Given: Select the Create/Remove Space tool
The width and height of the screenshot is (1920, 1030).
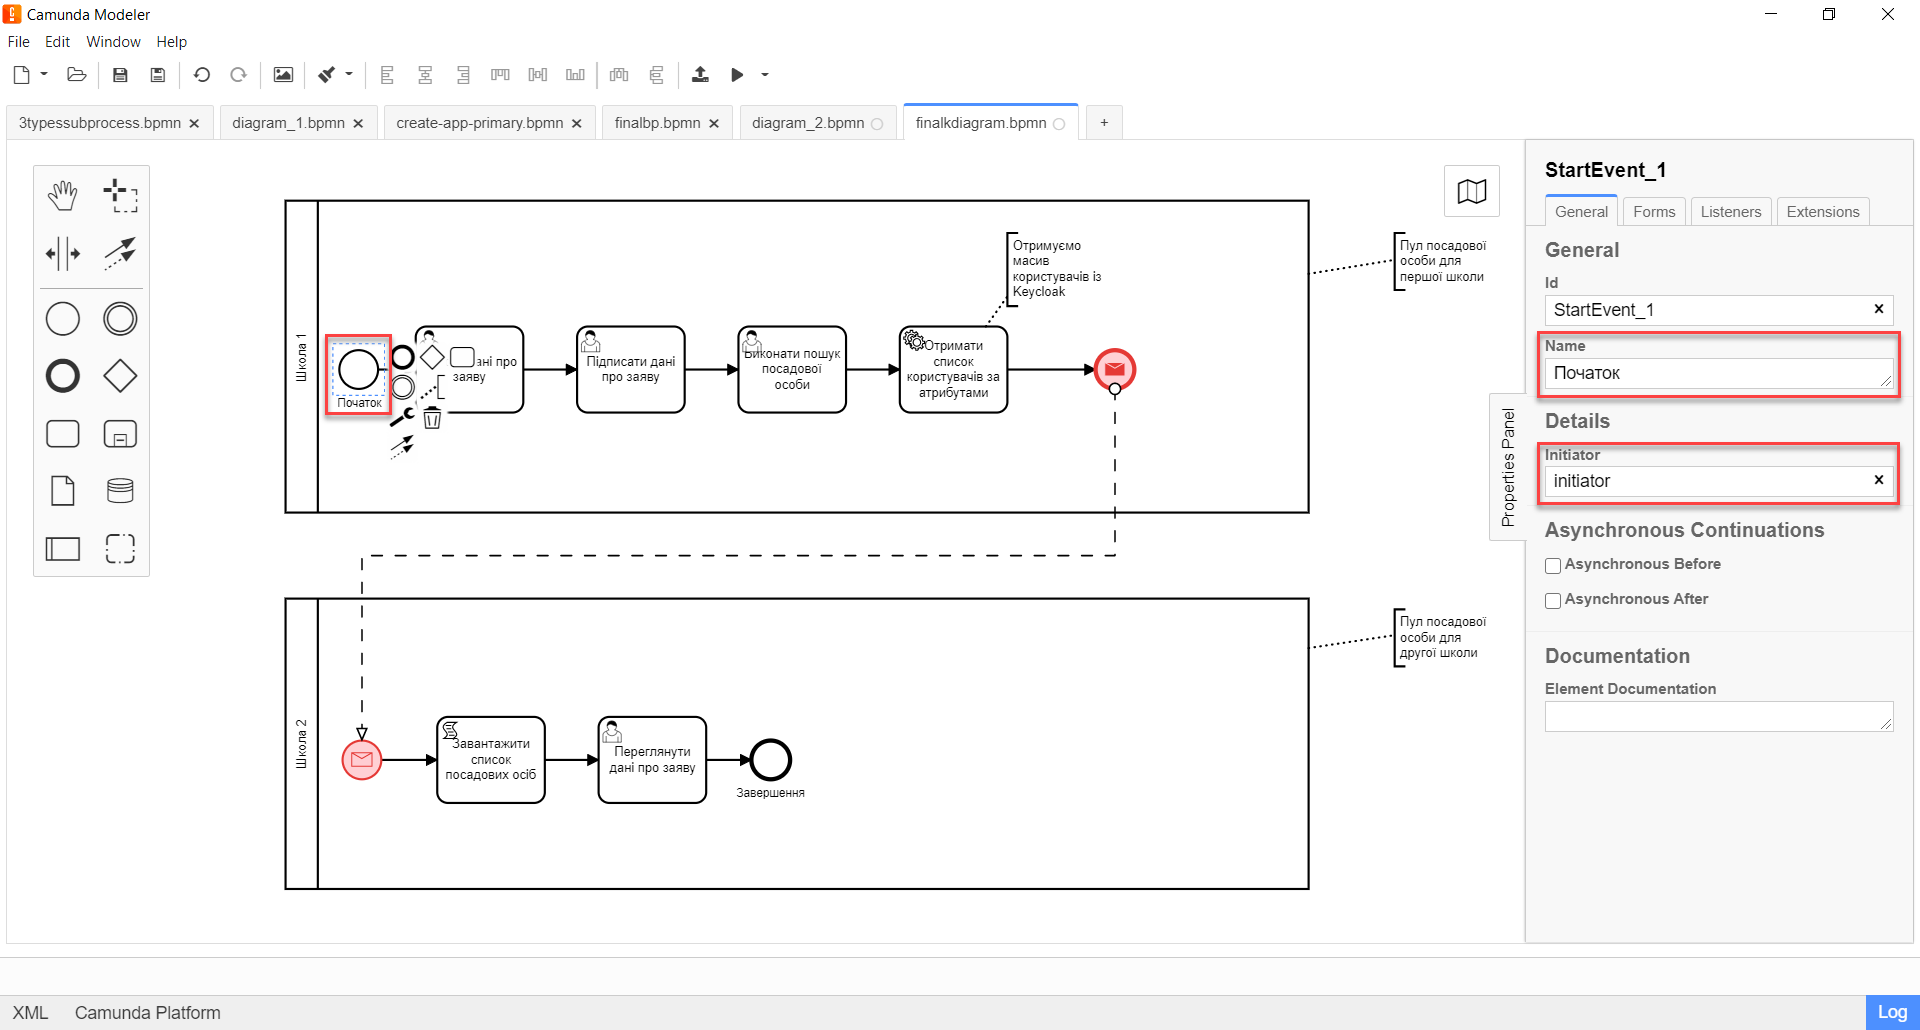Looking at the screenshot, I should click(63, 254).
